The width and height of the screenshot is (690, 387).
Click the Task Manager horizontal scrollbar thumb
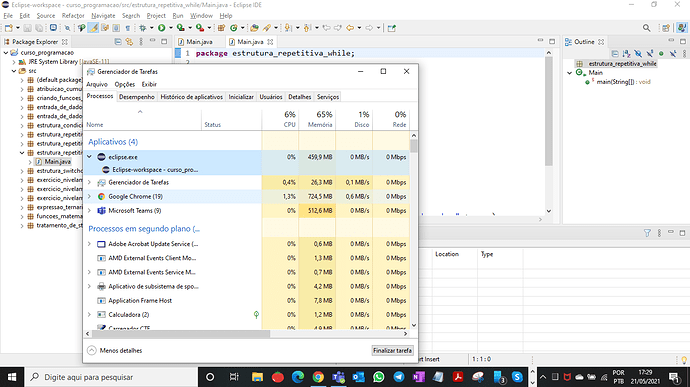point(181,334)
